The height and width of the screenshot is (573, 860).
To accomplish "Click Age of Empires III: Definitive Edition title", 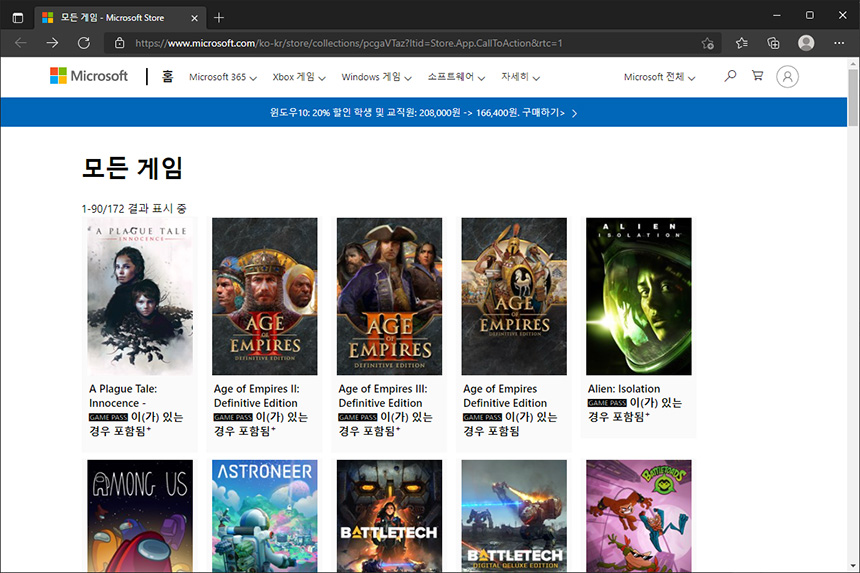I will click(x=383, y=396).
